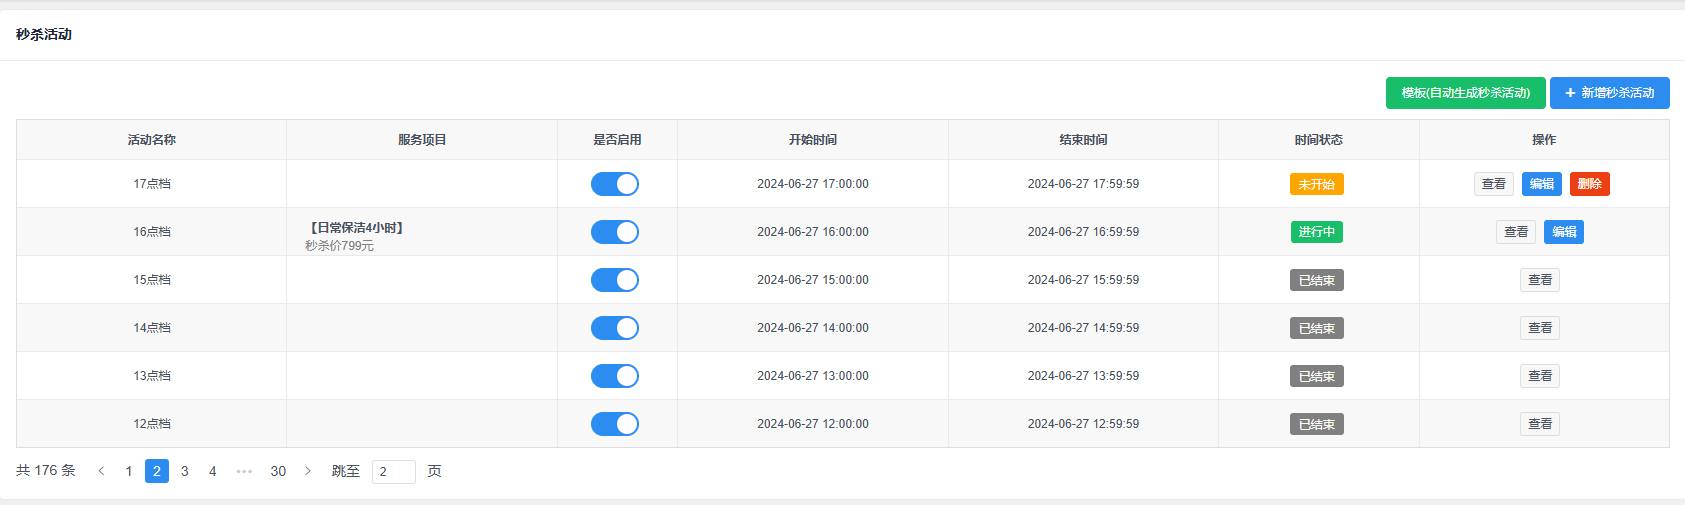Turn off the 15点档 enable toggle

coord(614,280)
